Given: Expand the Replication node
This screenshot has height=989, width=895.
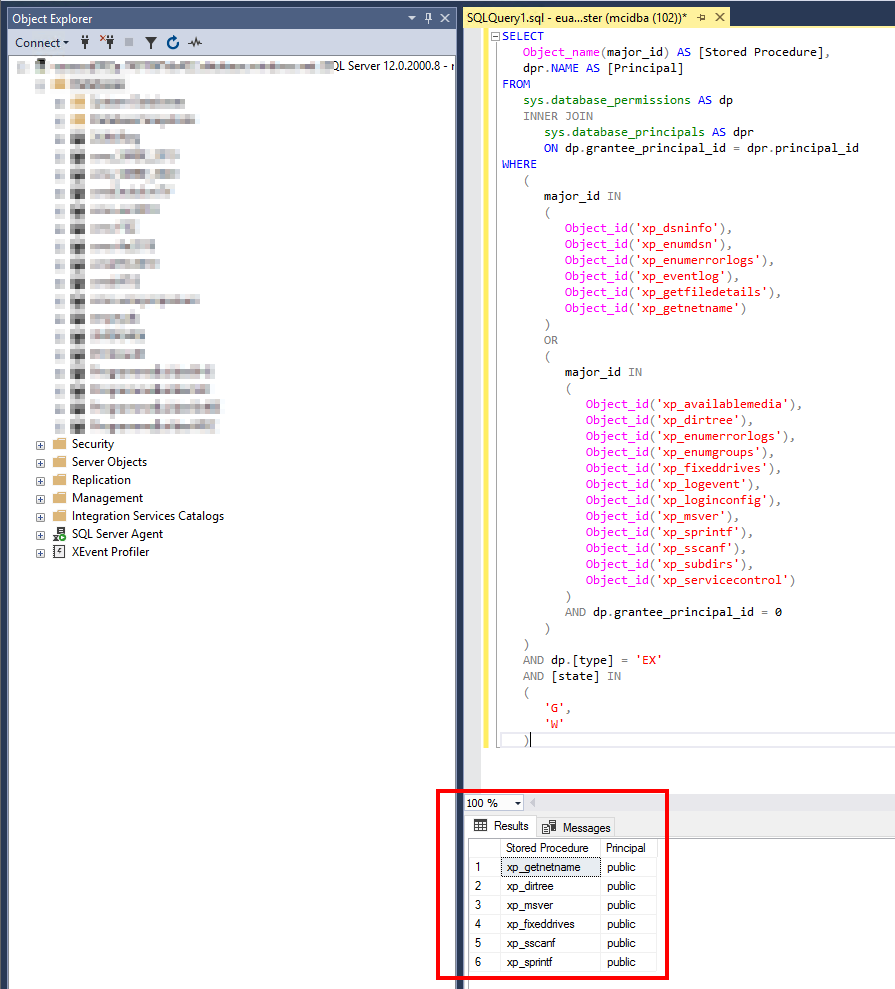Looking at the screenshot, I should click(x=40, y=481).
